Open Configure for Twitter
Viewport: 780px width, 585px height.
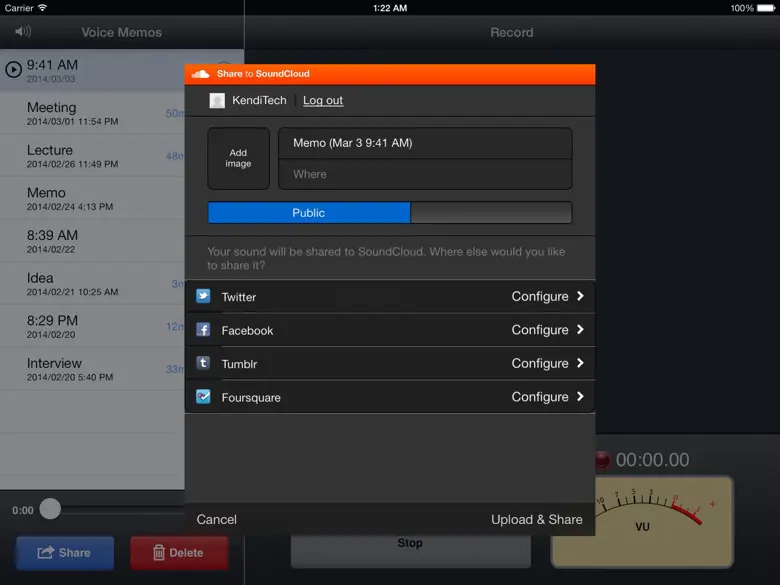[540, 296]
